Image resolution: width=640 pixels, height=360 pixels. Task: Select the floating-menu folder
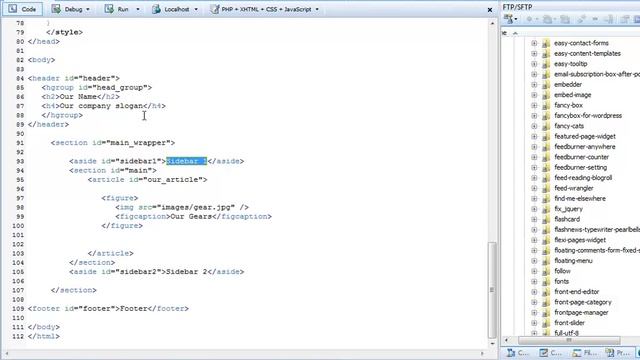coord(573,261)
